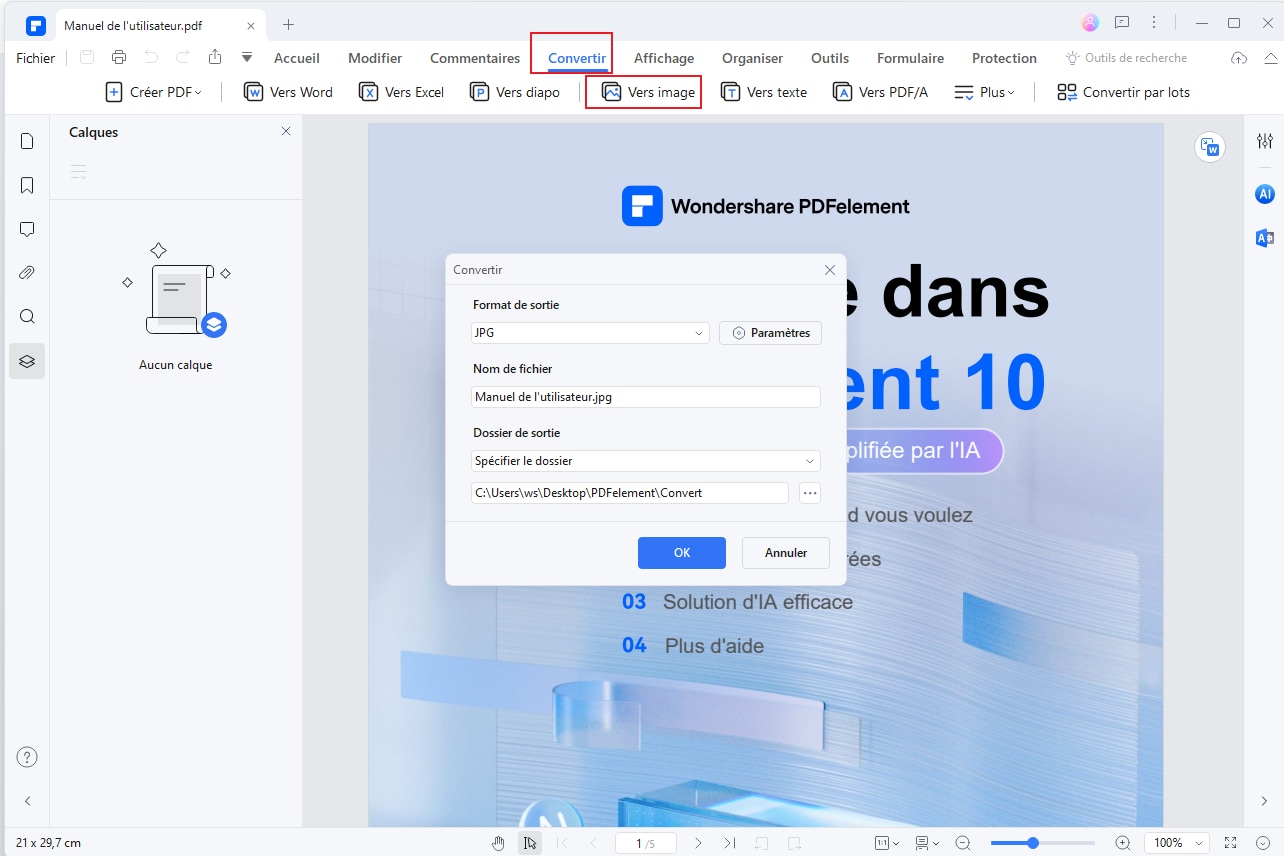Click the browse folder ellipsis button

point(810,493)
